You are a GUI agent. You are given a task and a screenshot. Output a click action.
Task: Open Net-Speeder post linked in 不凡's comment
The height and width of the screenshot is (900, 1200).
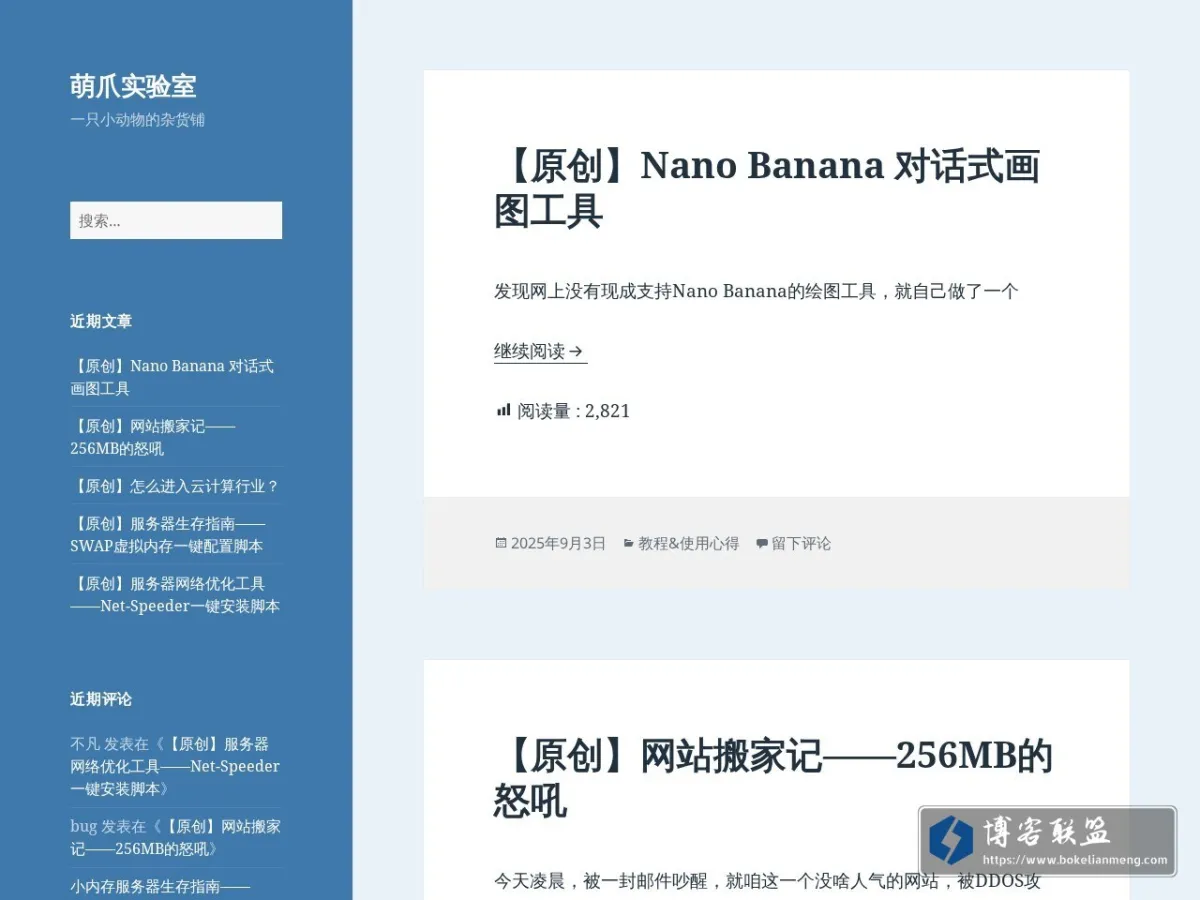[175, 766]
